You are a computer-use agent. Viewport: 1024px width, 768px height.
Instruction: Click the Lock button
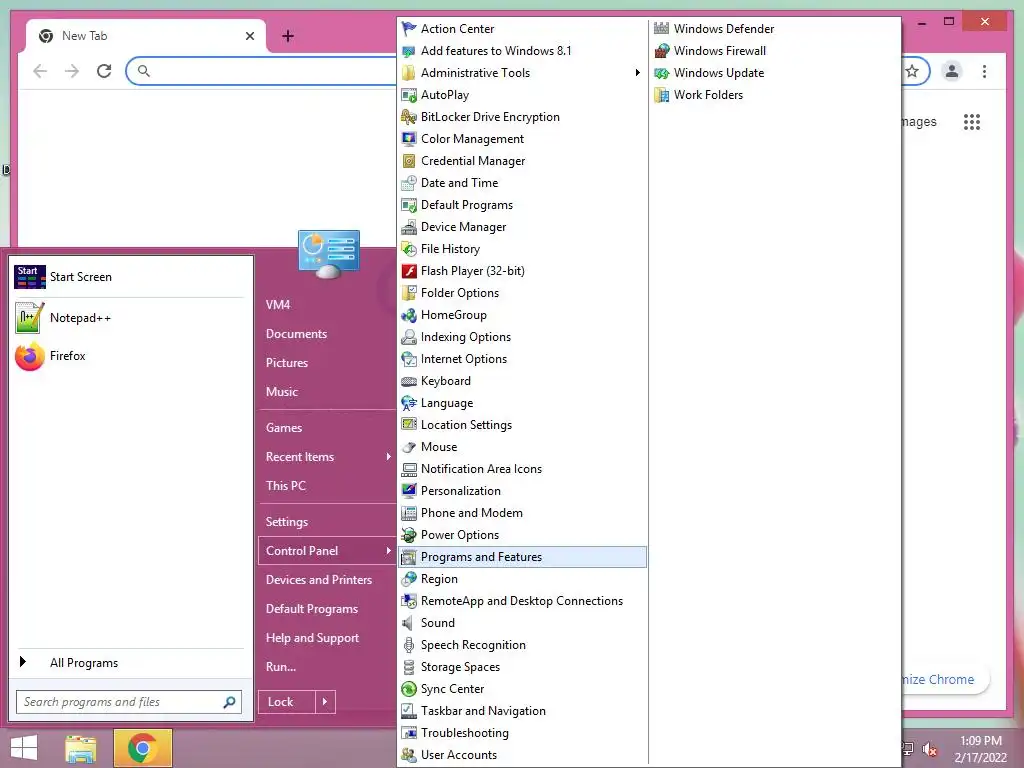coord(287,702)
